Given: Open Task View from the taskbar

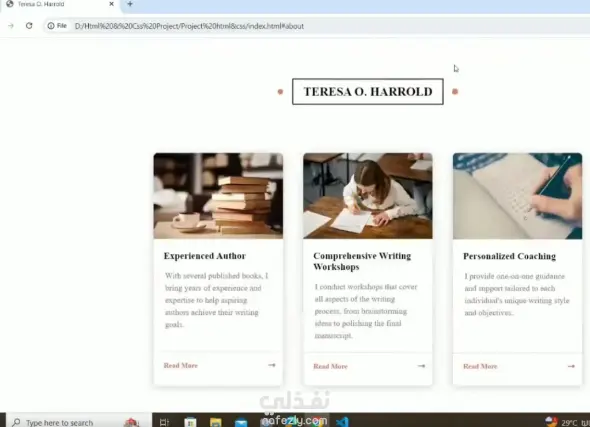Looking at the screenshot, I should 164,422.
